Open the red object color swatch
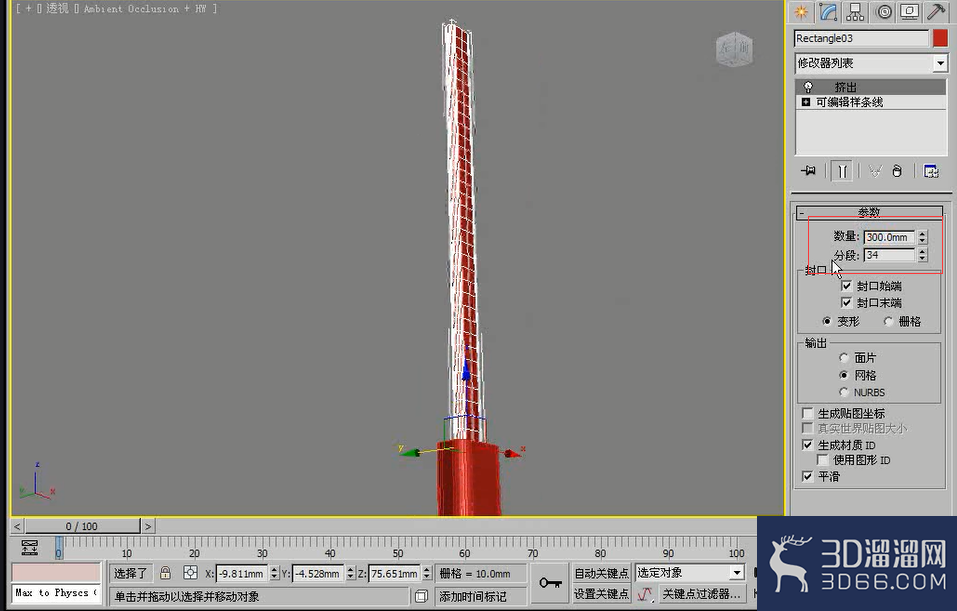 (940, 38)
